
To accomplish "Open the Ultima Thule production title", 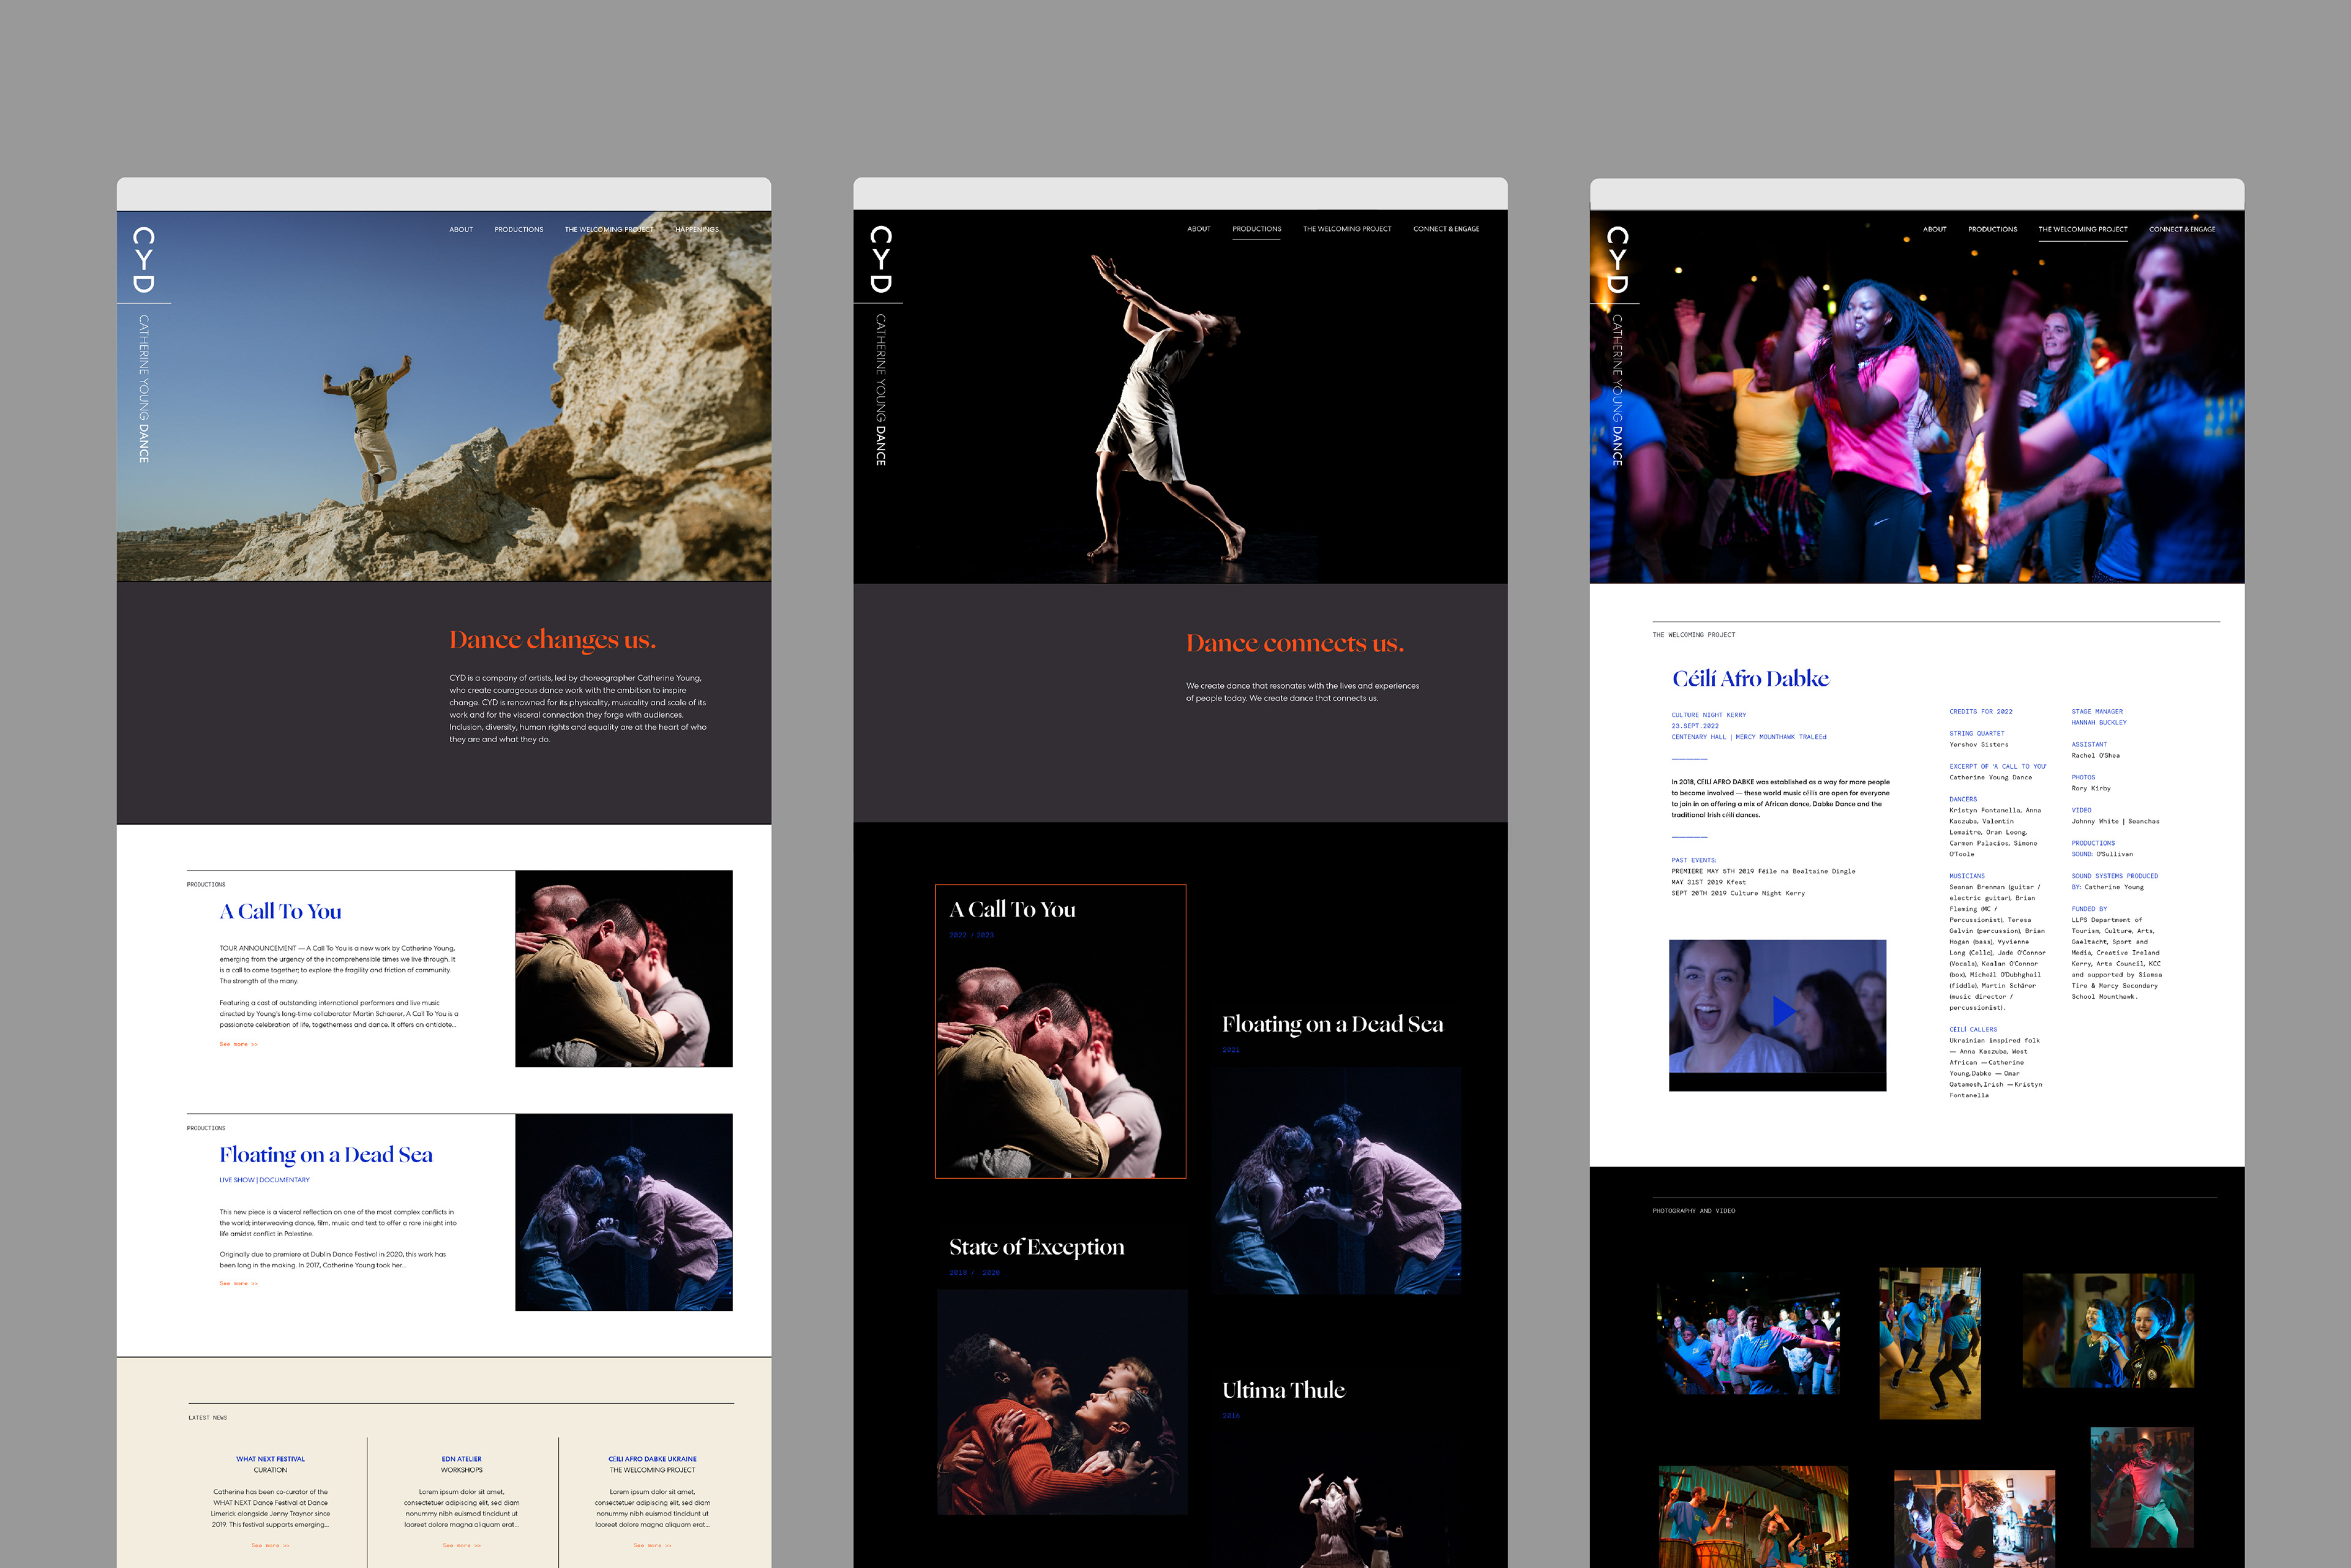I will [x=1283, y=1390].
